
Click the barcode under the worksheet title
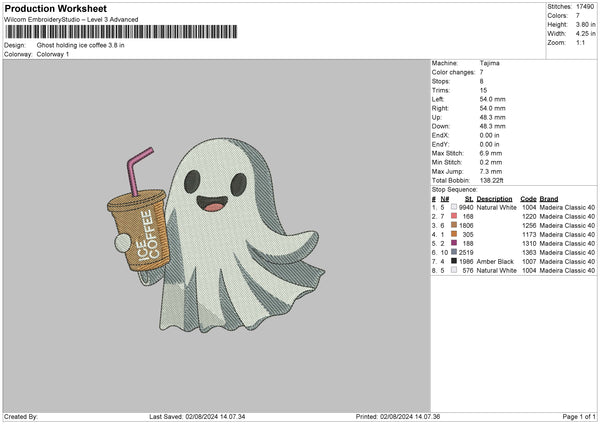pos(121,32)
